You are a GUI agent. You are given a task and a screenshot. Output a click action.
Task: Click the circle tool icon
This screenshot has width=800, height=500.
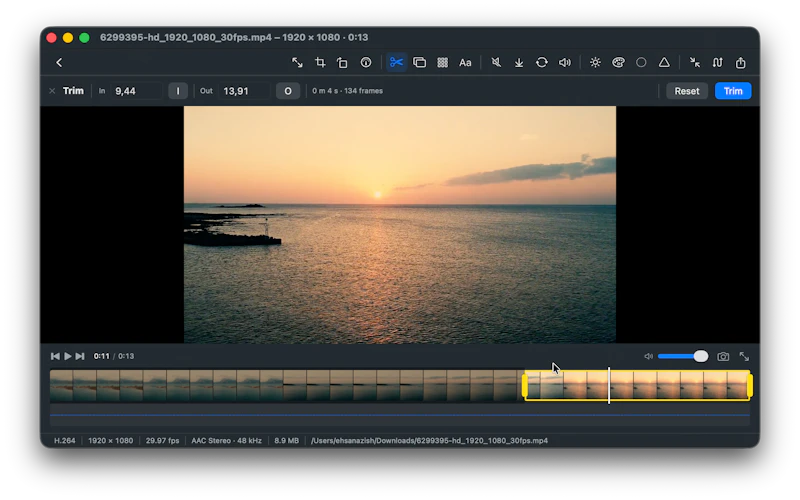[x=641, y=63]
